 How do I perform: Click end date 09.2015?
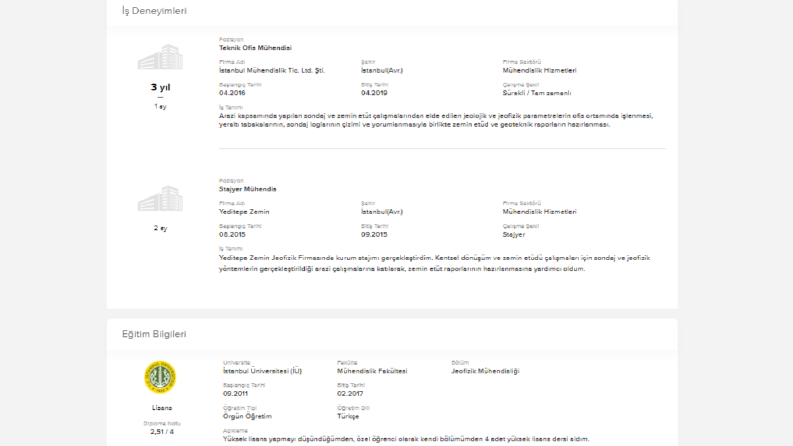pos(374,235)
